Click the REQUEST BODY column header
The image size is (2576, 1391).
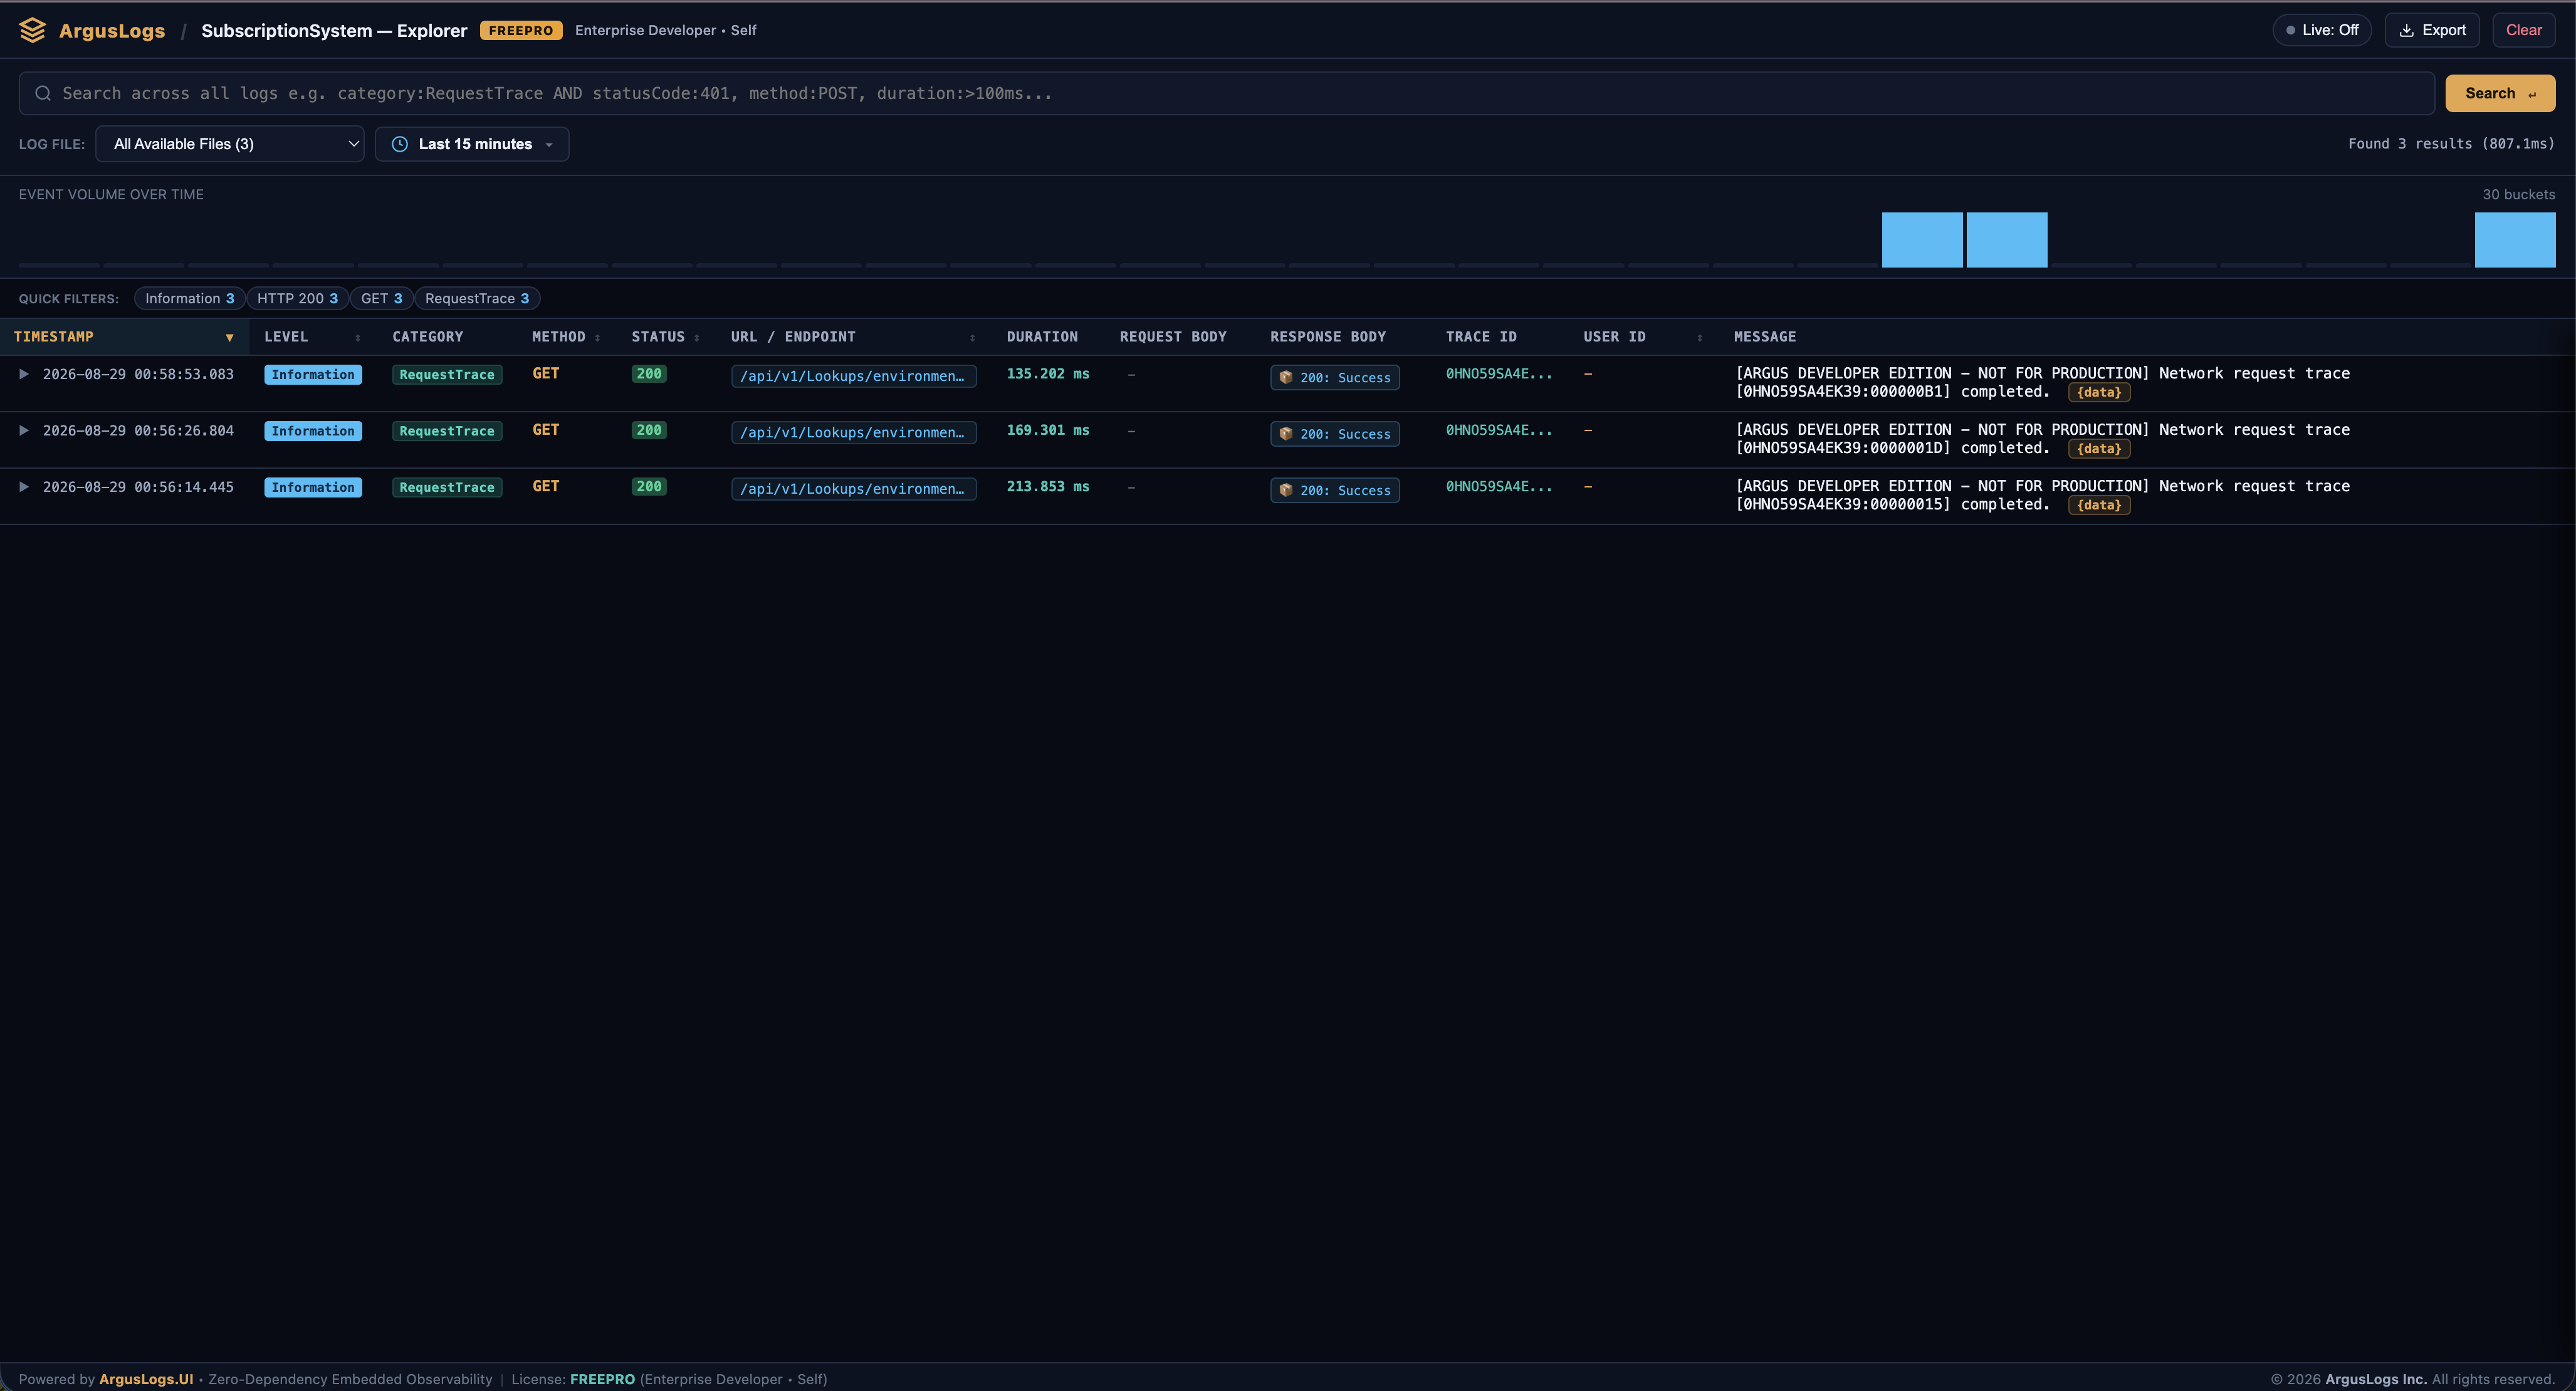click(1173, 337)
